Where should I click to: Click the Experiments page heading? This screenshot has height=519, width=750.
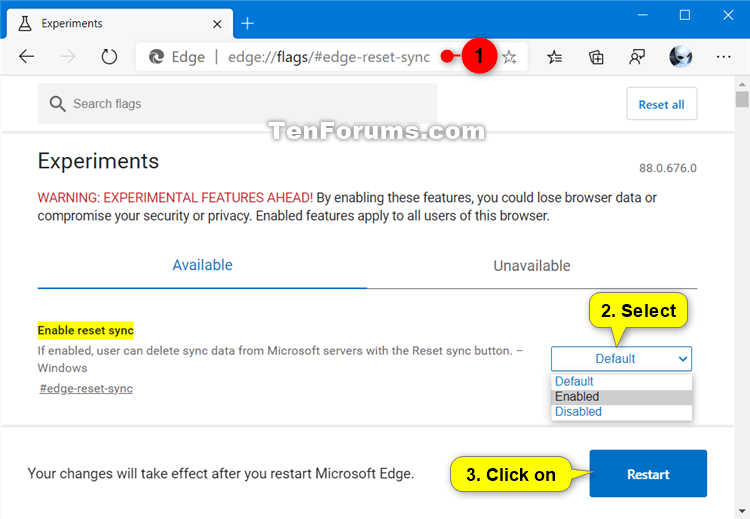(98, 161)
